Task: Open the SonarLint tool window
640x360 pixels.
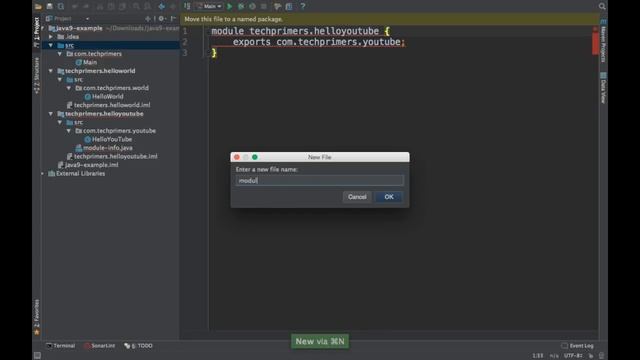Action: [x=100, y=346]
